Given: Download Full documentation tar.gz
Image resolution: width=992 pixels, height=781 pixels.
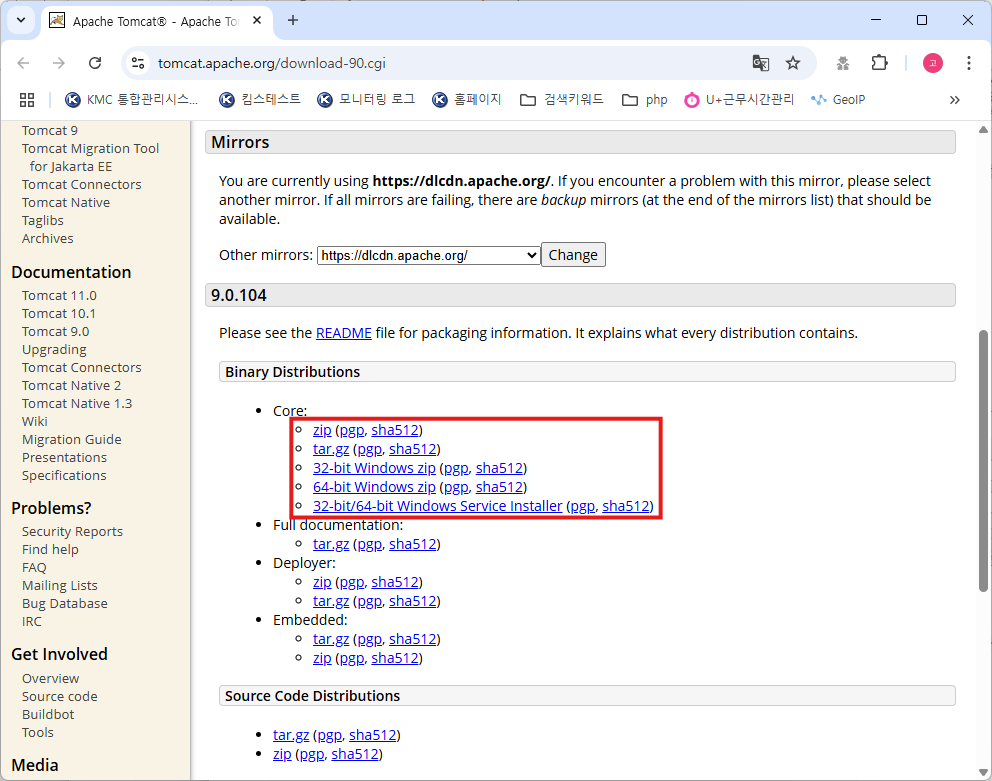Looking at the screenshot, I should [x=331, y=544].
